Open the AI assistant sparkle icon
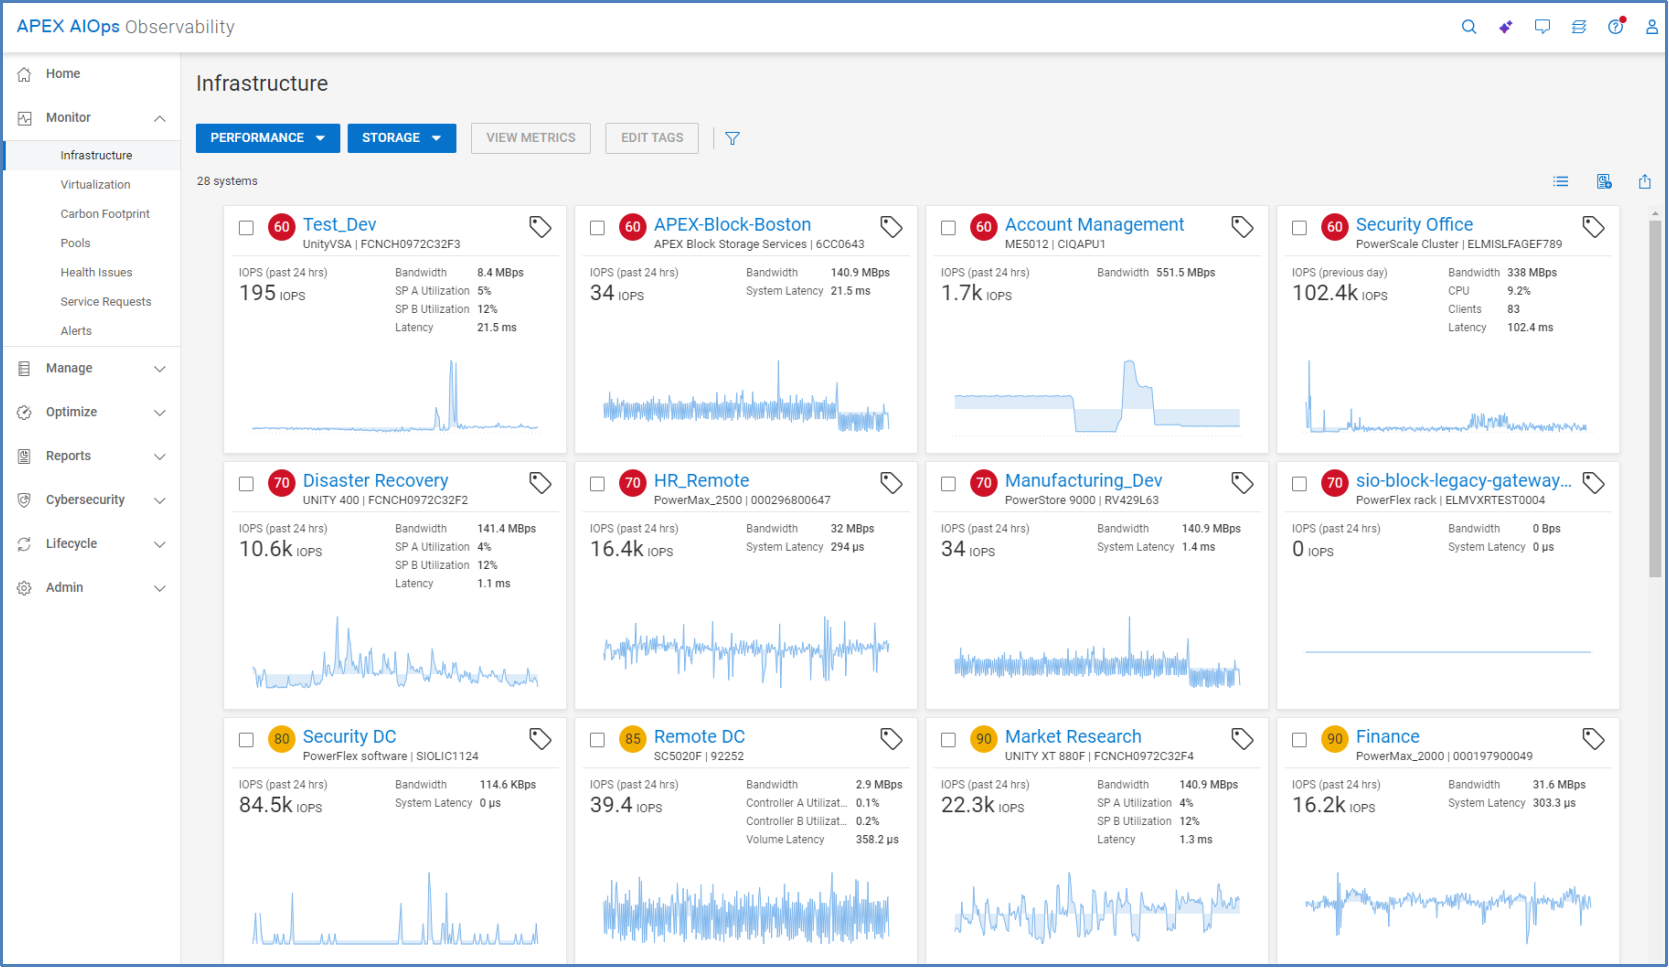The width and height of the screenshot is (1669, 968). (x=1505, y=27)
